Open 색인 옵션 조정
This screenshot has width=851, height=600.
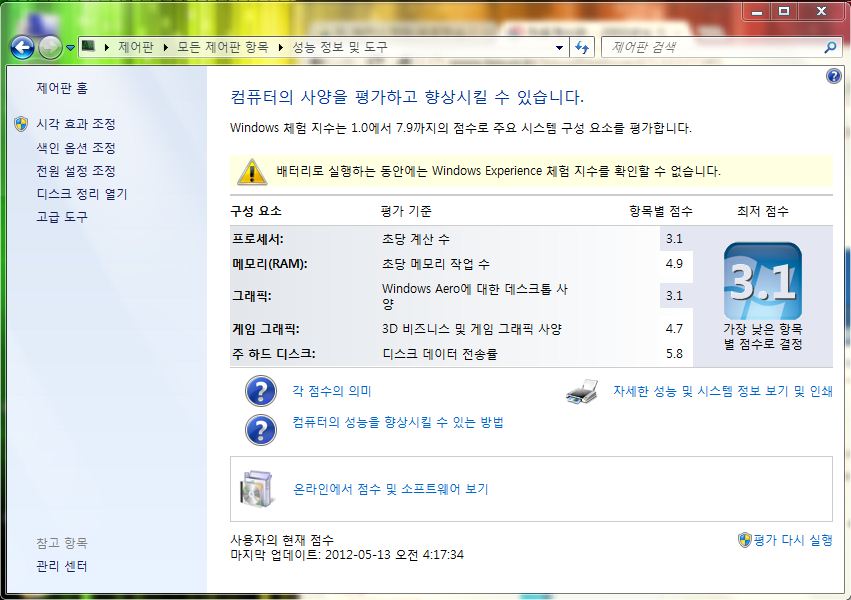[76, 148]
